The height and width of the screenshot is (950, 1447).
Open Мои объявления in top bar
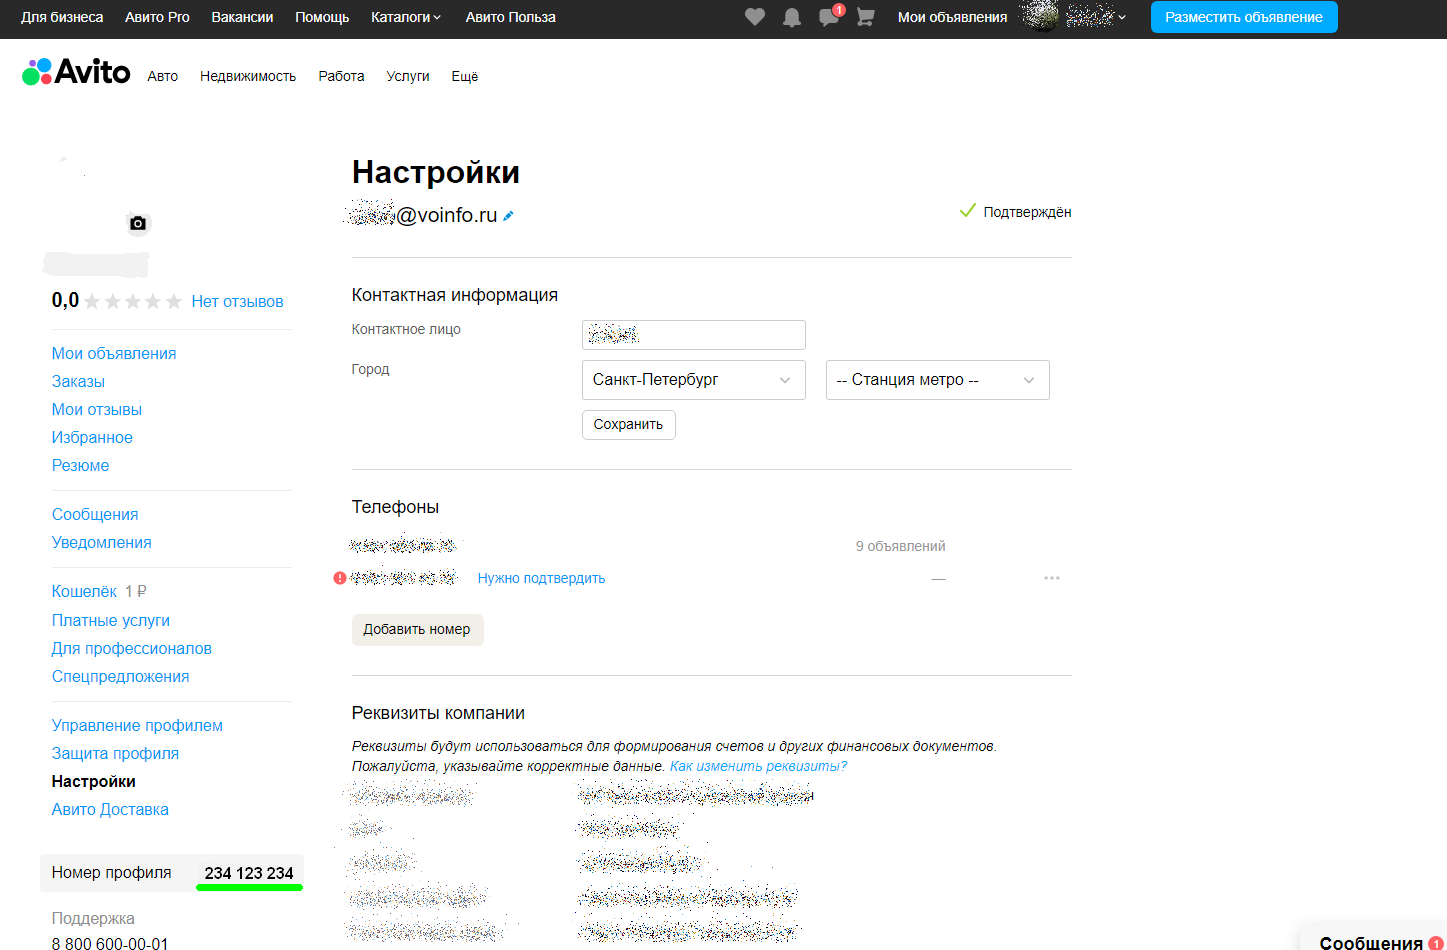pos(952,17)
